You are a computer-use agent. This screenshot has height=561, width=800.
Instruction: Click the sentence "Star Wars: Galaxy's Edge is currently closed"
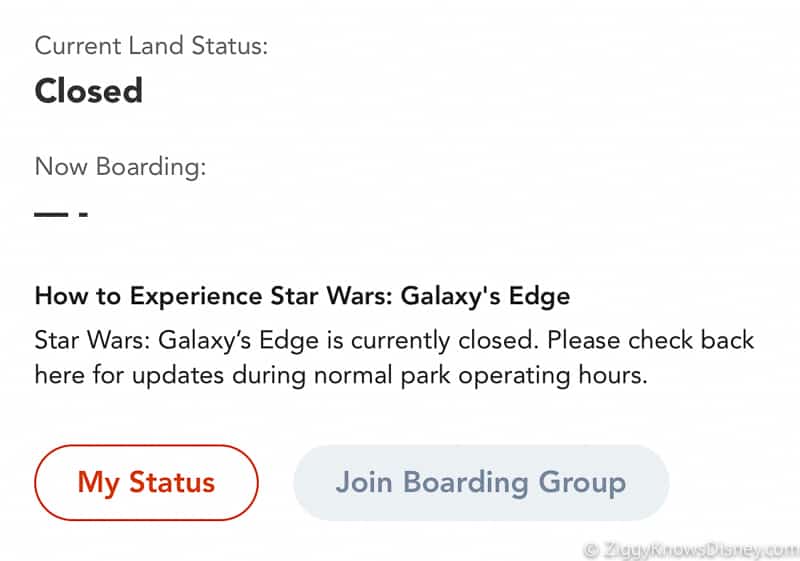tap(286, 341)
